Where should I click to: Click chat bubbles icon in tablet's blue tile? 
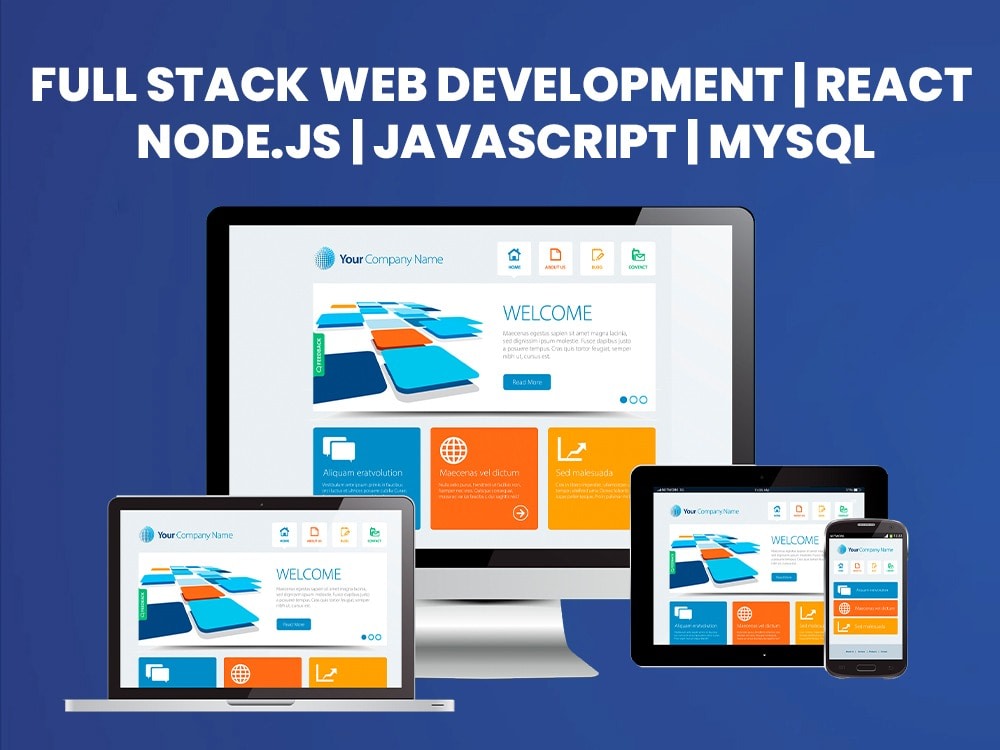[683, 613]
